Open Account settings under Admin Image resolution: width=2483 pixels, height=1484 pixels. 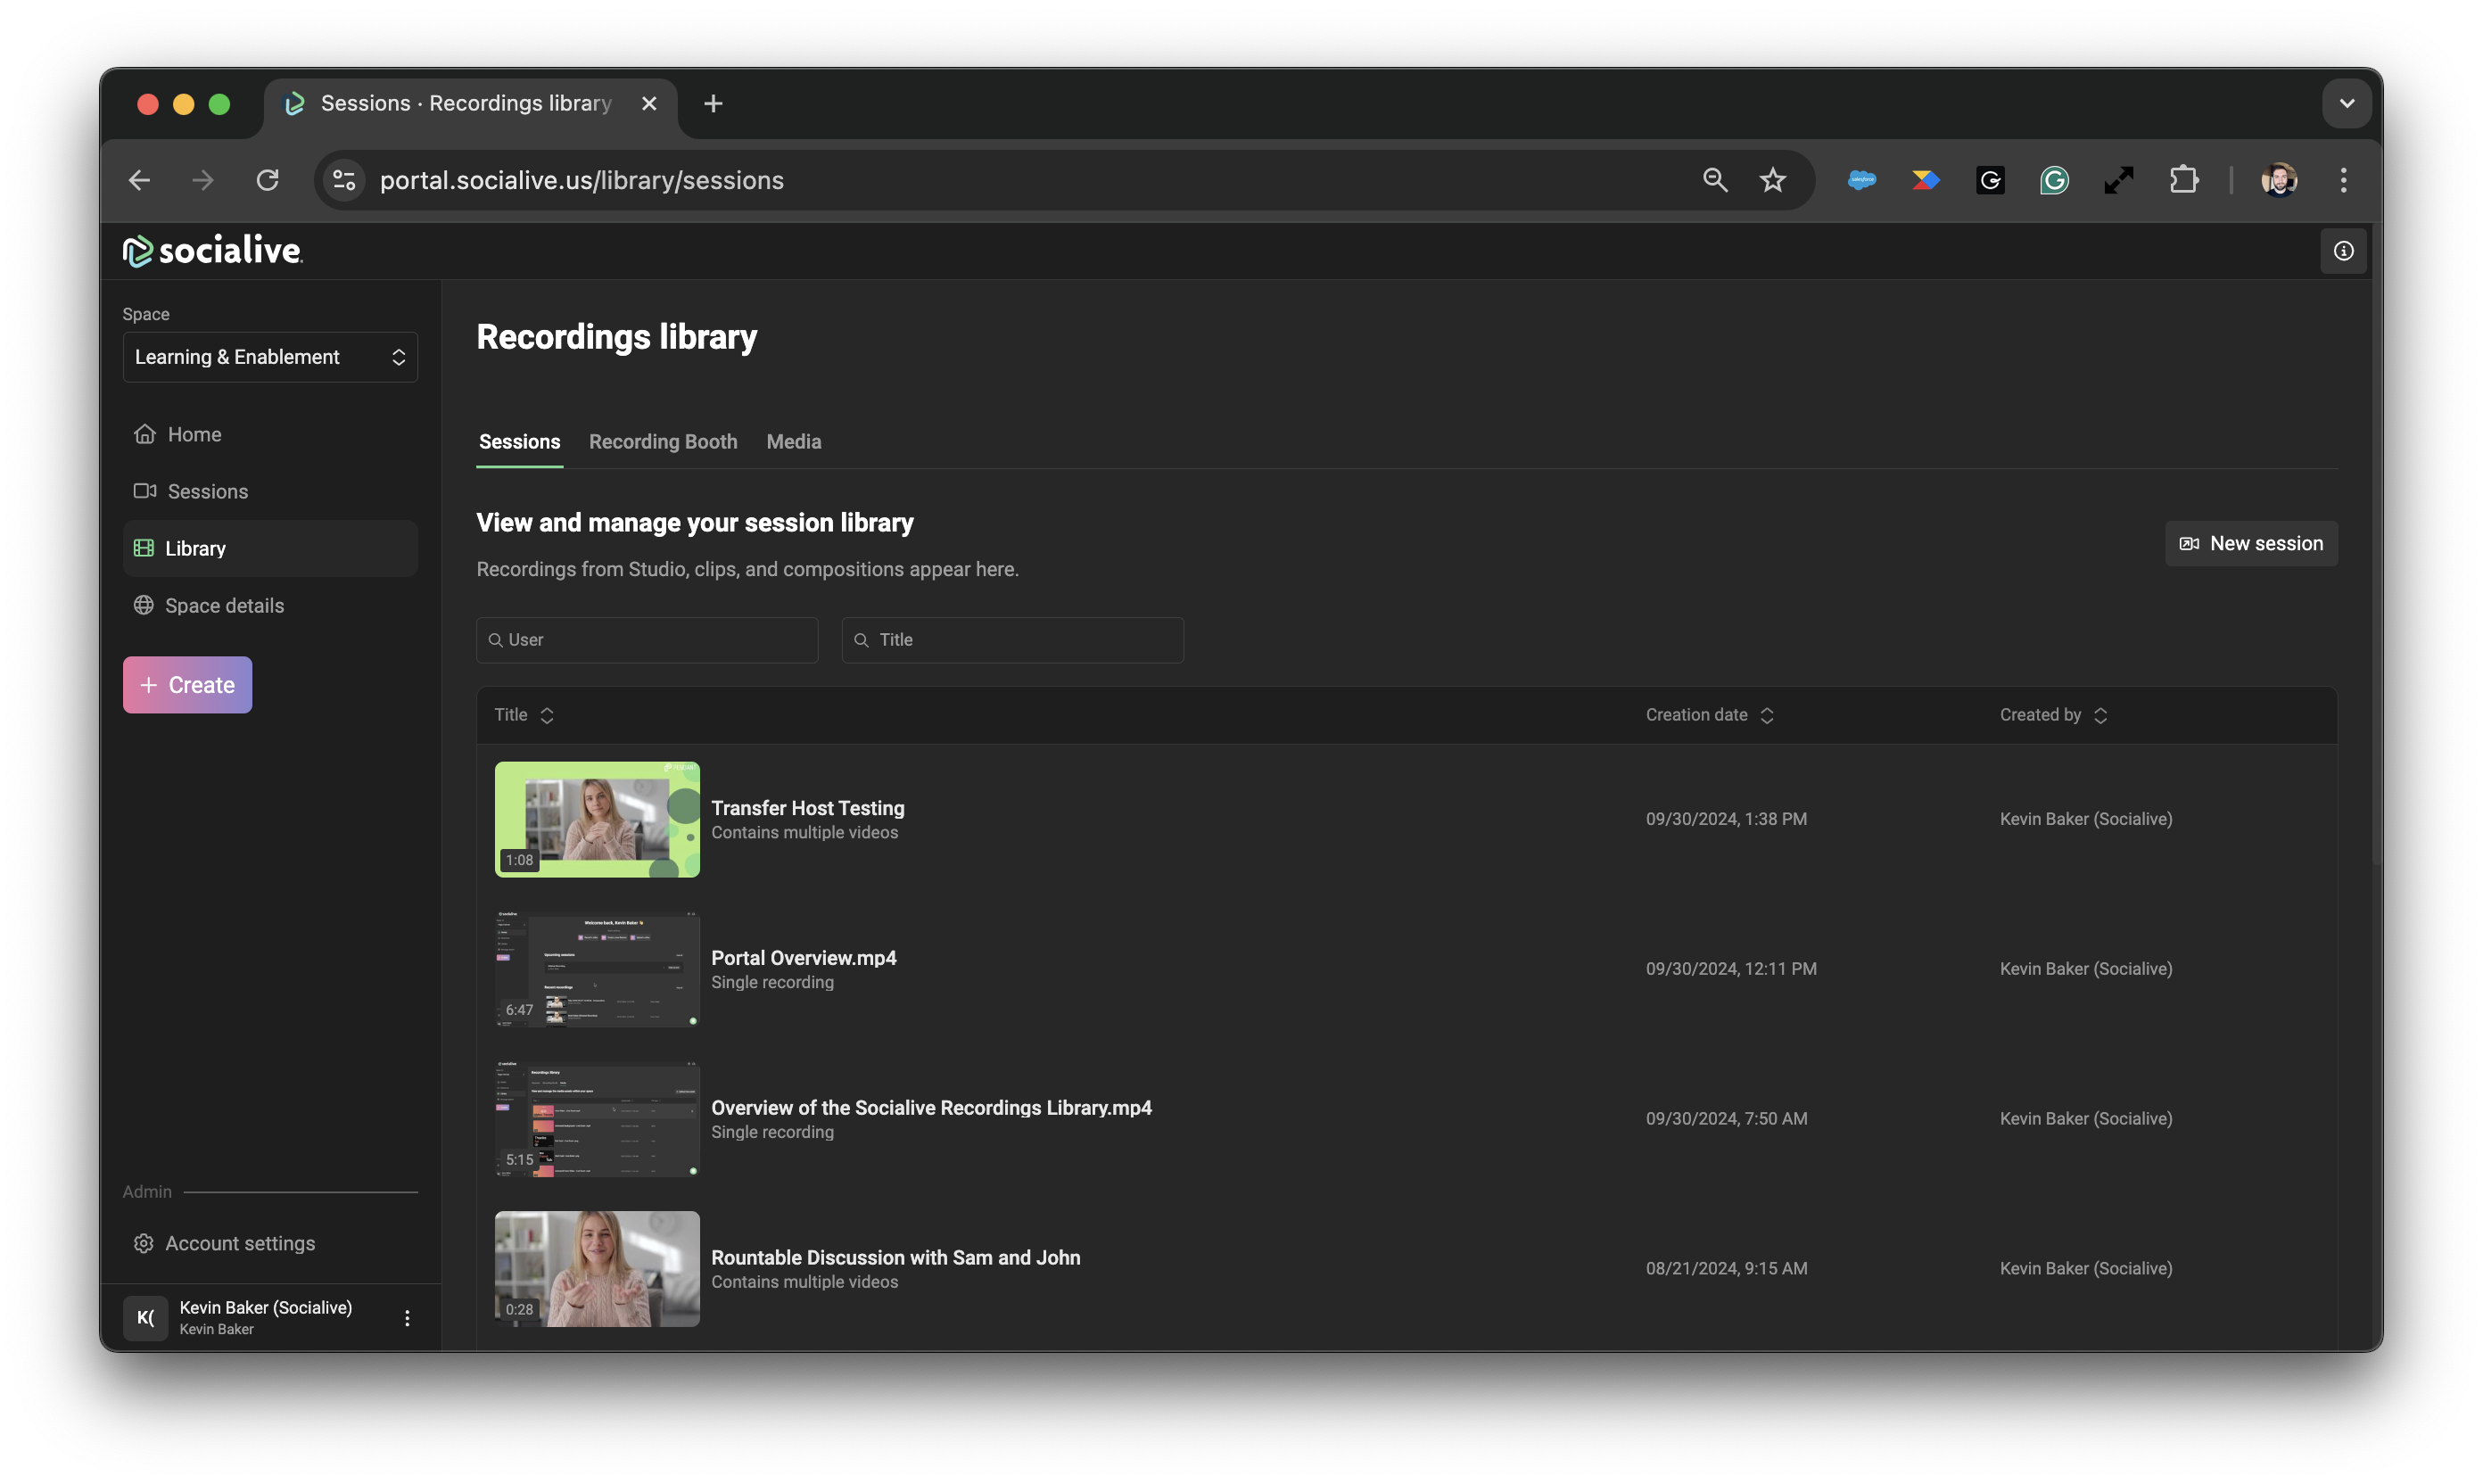click(239, 1243)
